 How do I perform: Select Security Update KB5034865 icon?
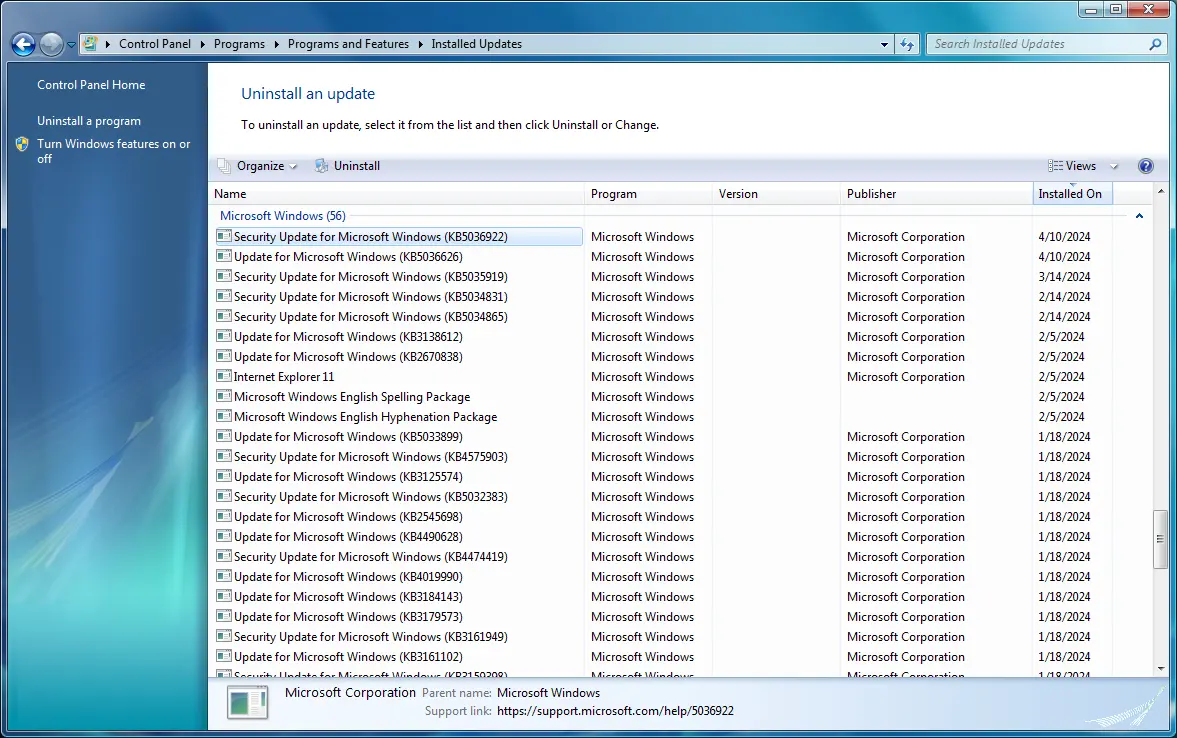(x=224, y=317)
